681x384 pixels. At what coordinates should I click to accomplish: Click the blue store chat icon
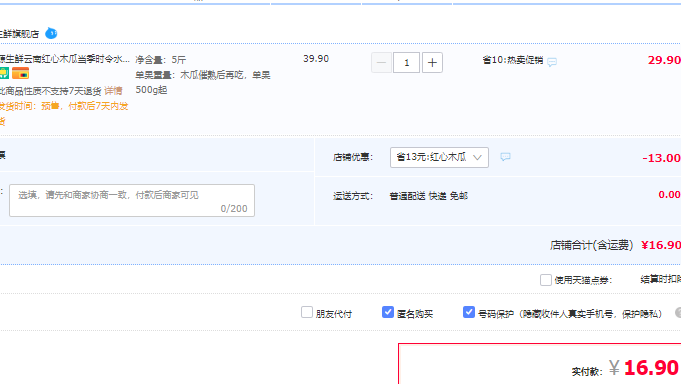[51, 33]
